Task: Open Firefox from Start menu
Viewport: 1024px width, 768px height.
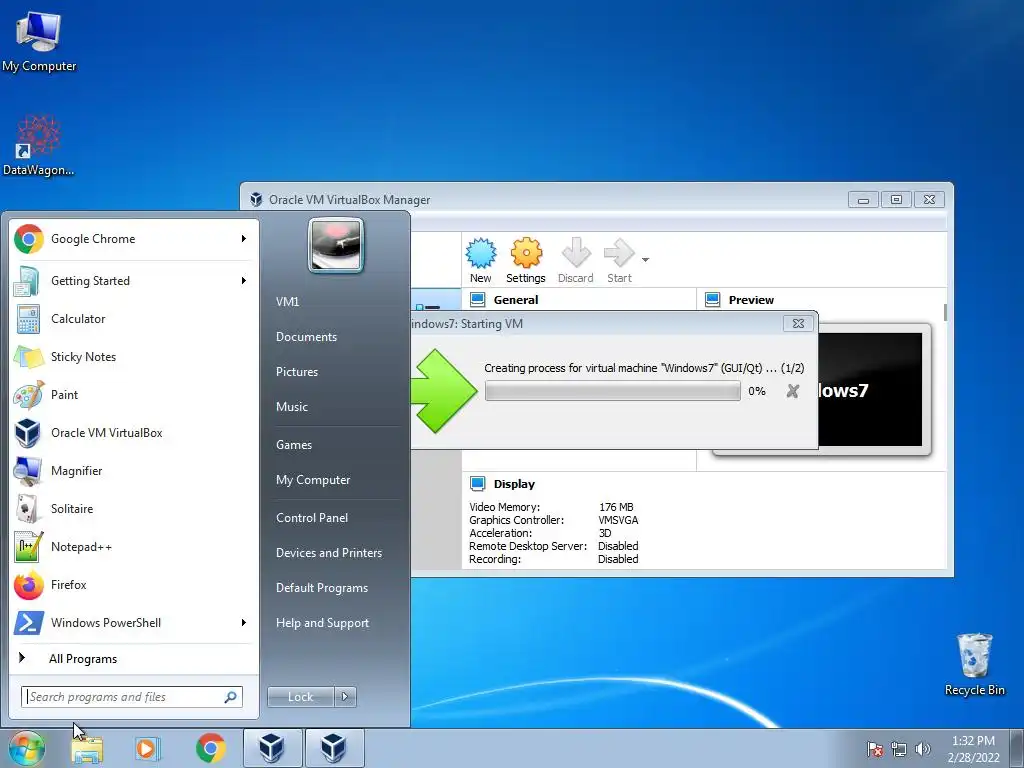Action: (134, 584)
